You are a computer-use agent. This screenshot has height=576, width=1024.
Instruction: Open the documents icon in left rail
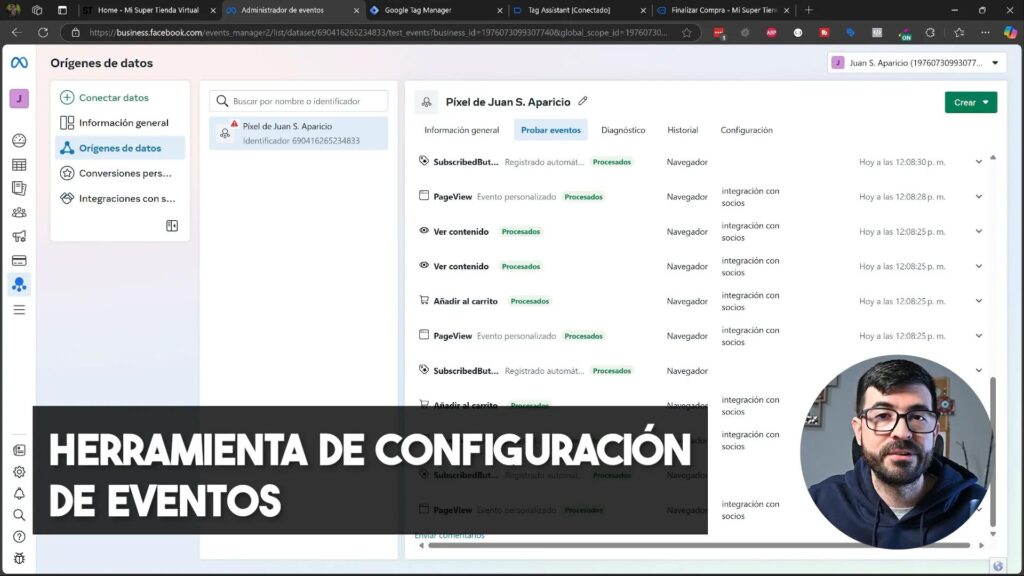(x=19, y=188)
